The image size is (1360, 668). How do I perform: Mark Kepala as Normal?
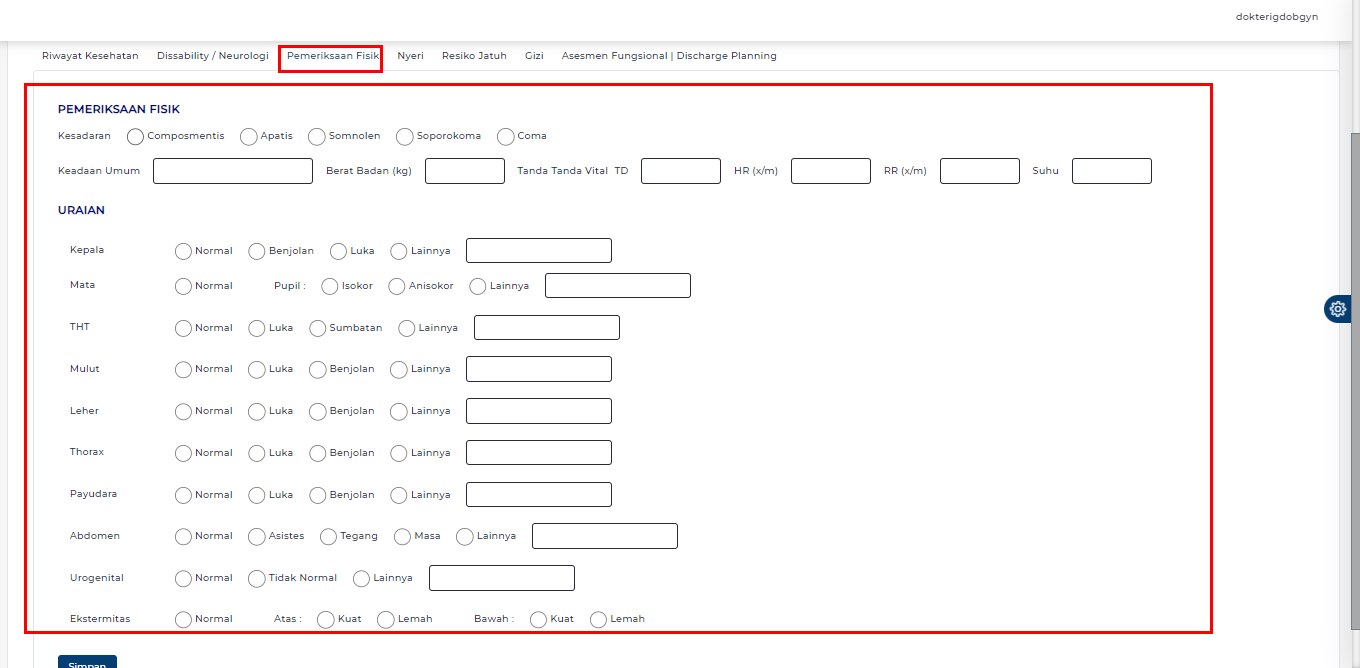point(183,251)
